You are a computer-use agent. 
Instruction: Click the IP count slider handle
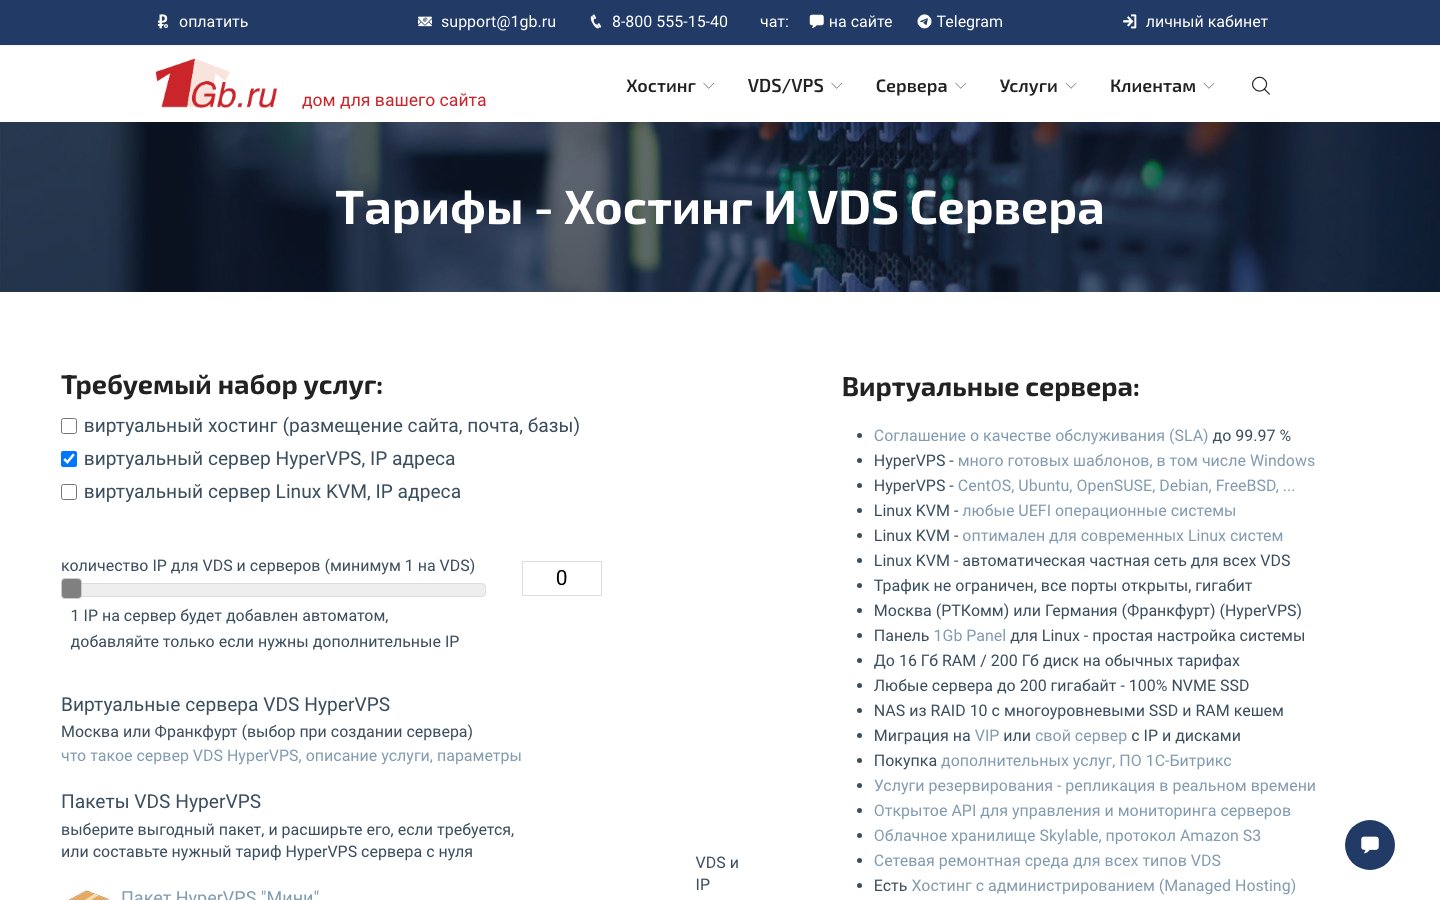pos(71,588)
